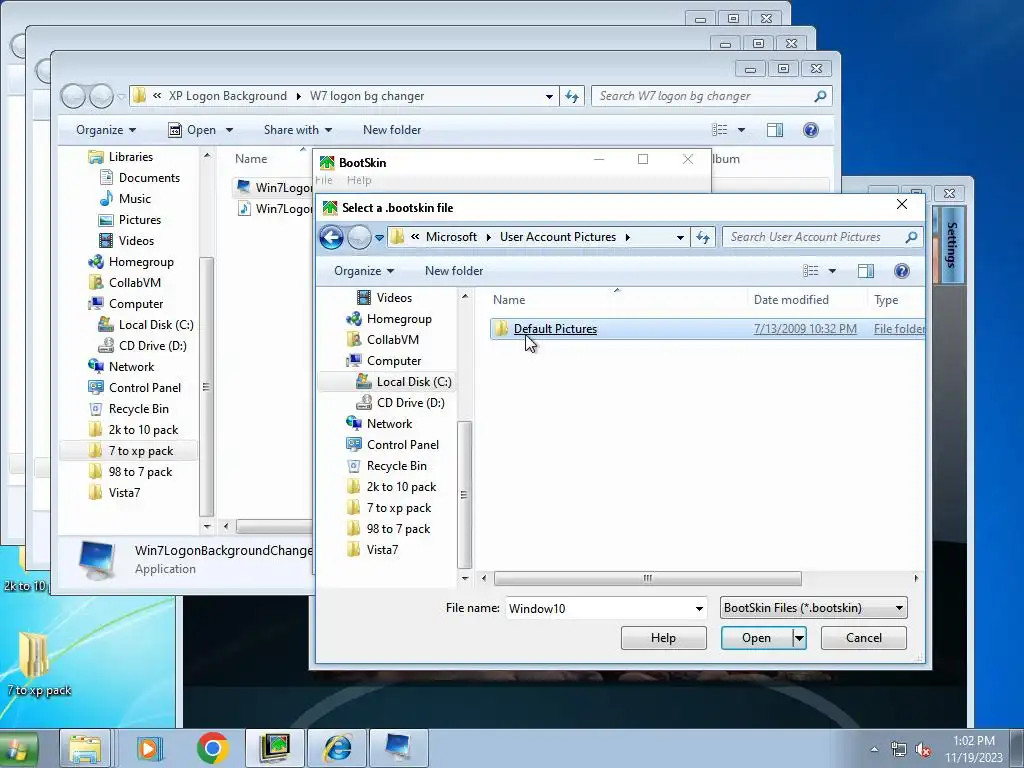Click the Cancel button
The height and width of the screenshot is (768, 1024).
coord(863,638)
